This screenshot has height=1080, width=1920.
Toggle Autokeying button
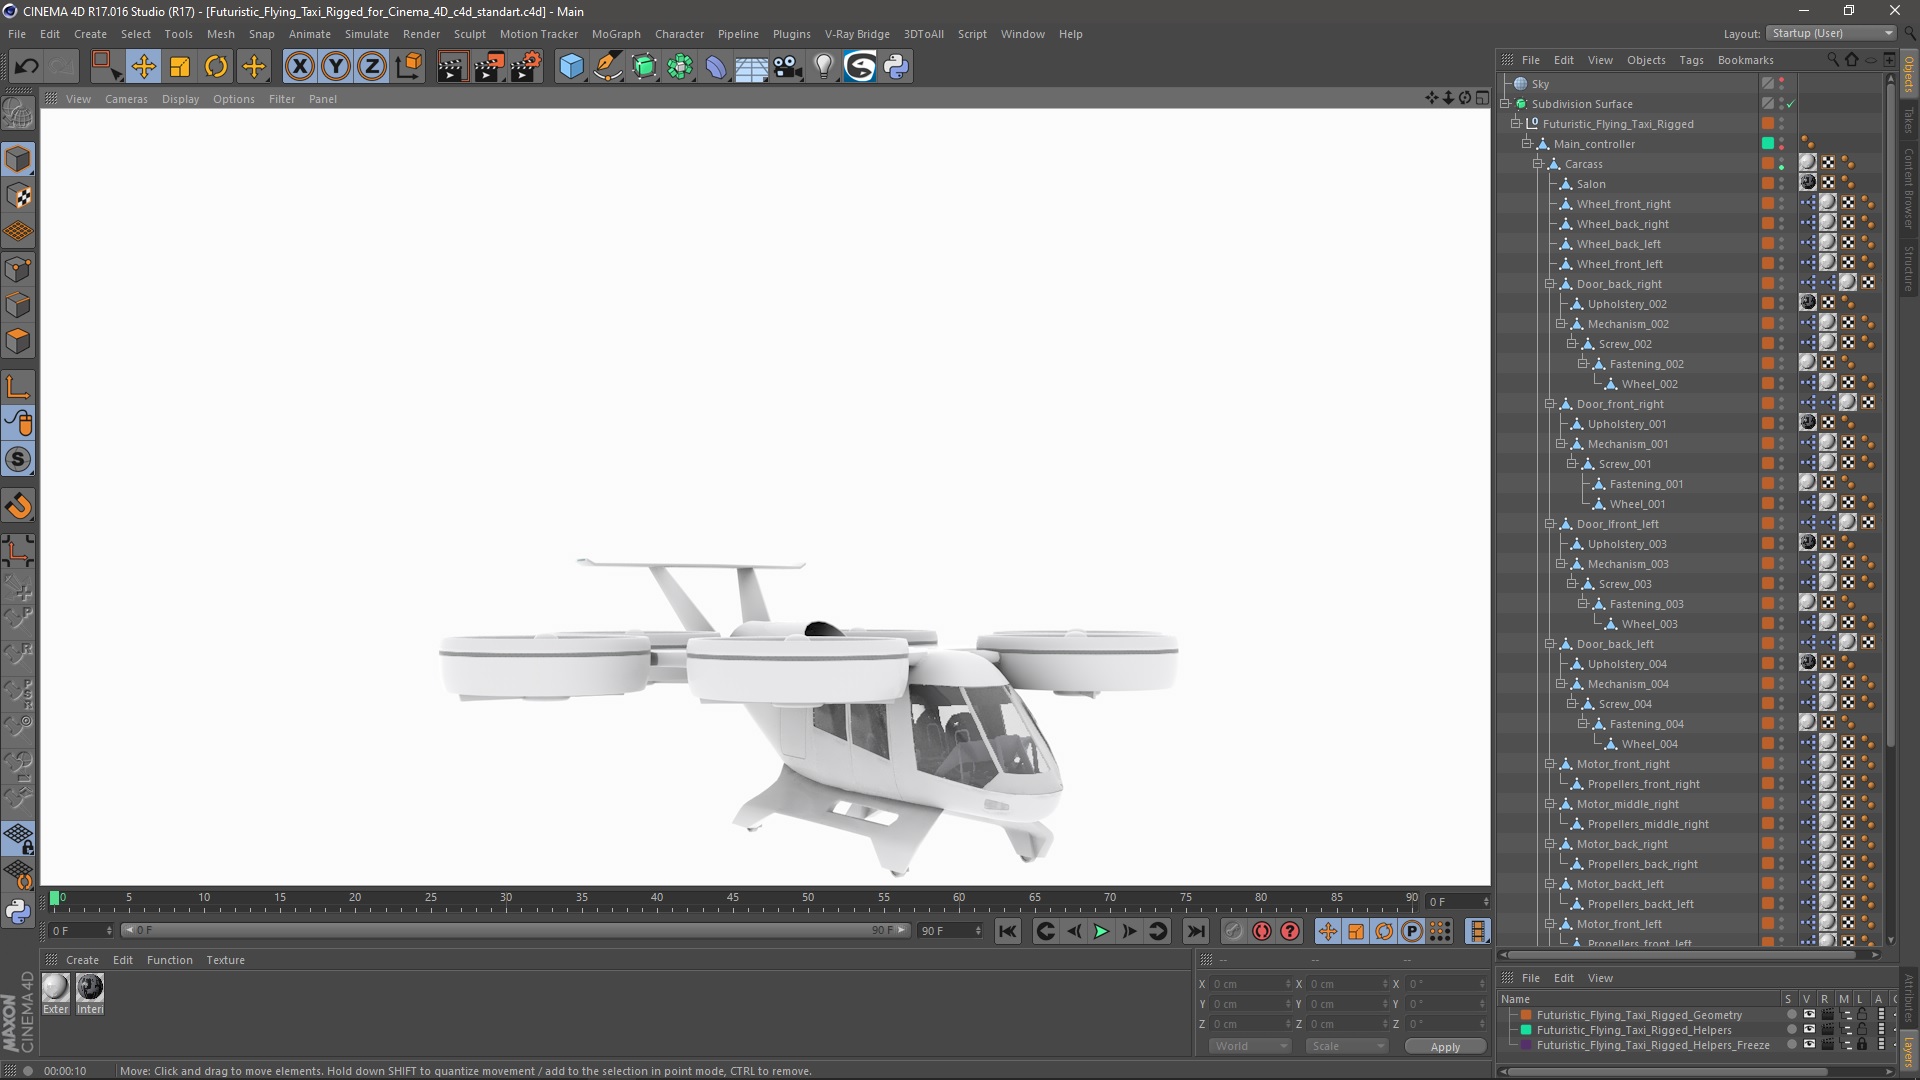pos(1262,931)
